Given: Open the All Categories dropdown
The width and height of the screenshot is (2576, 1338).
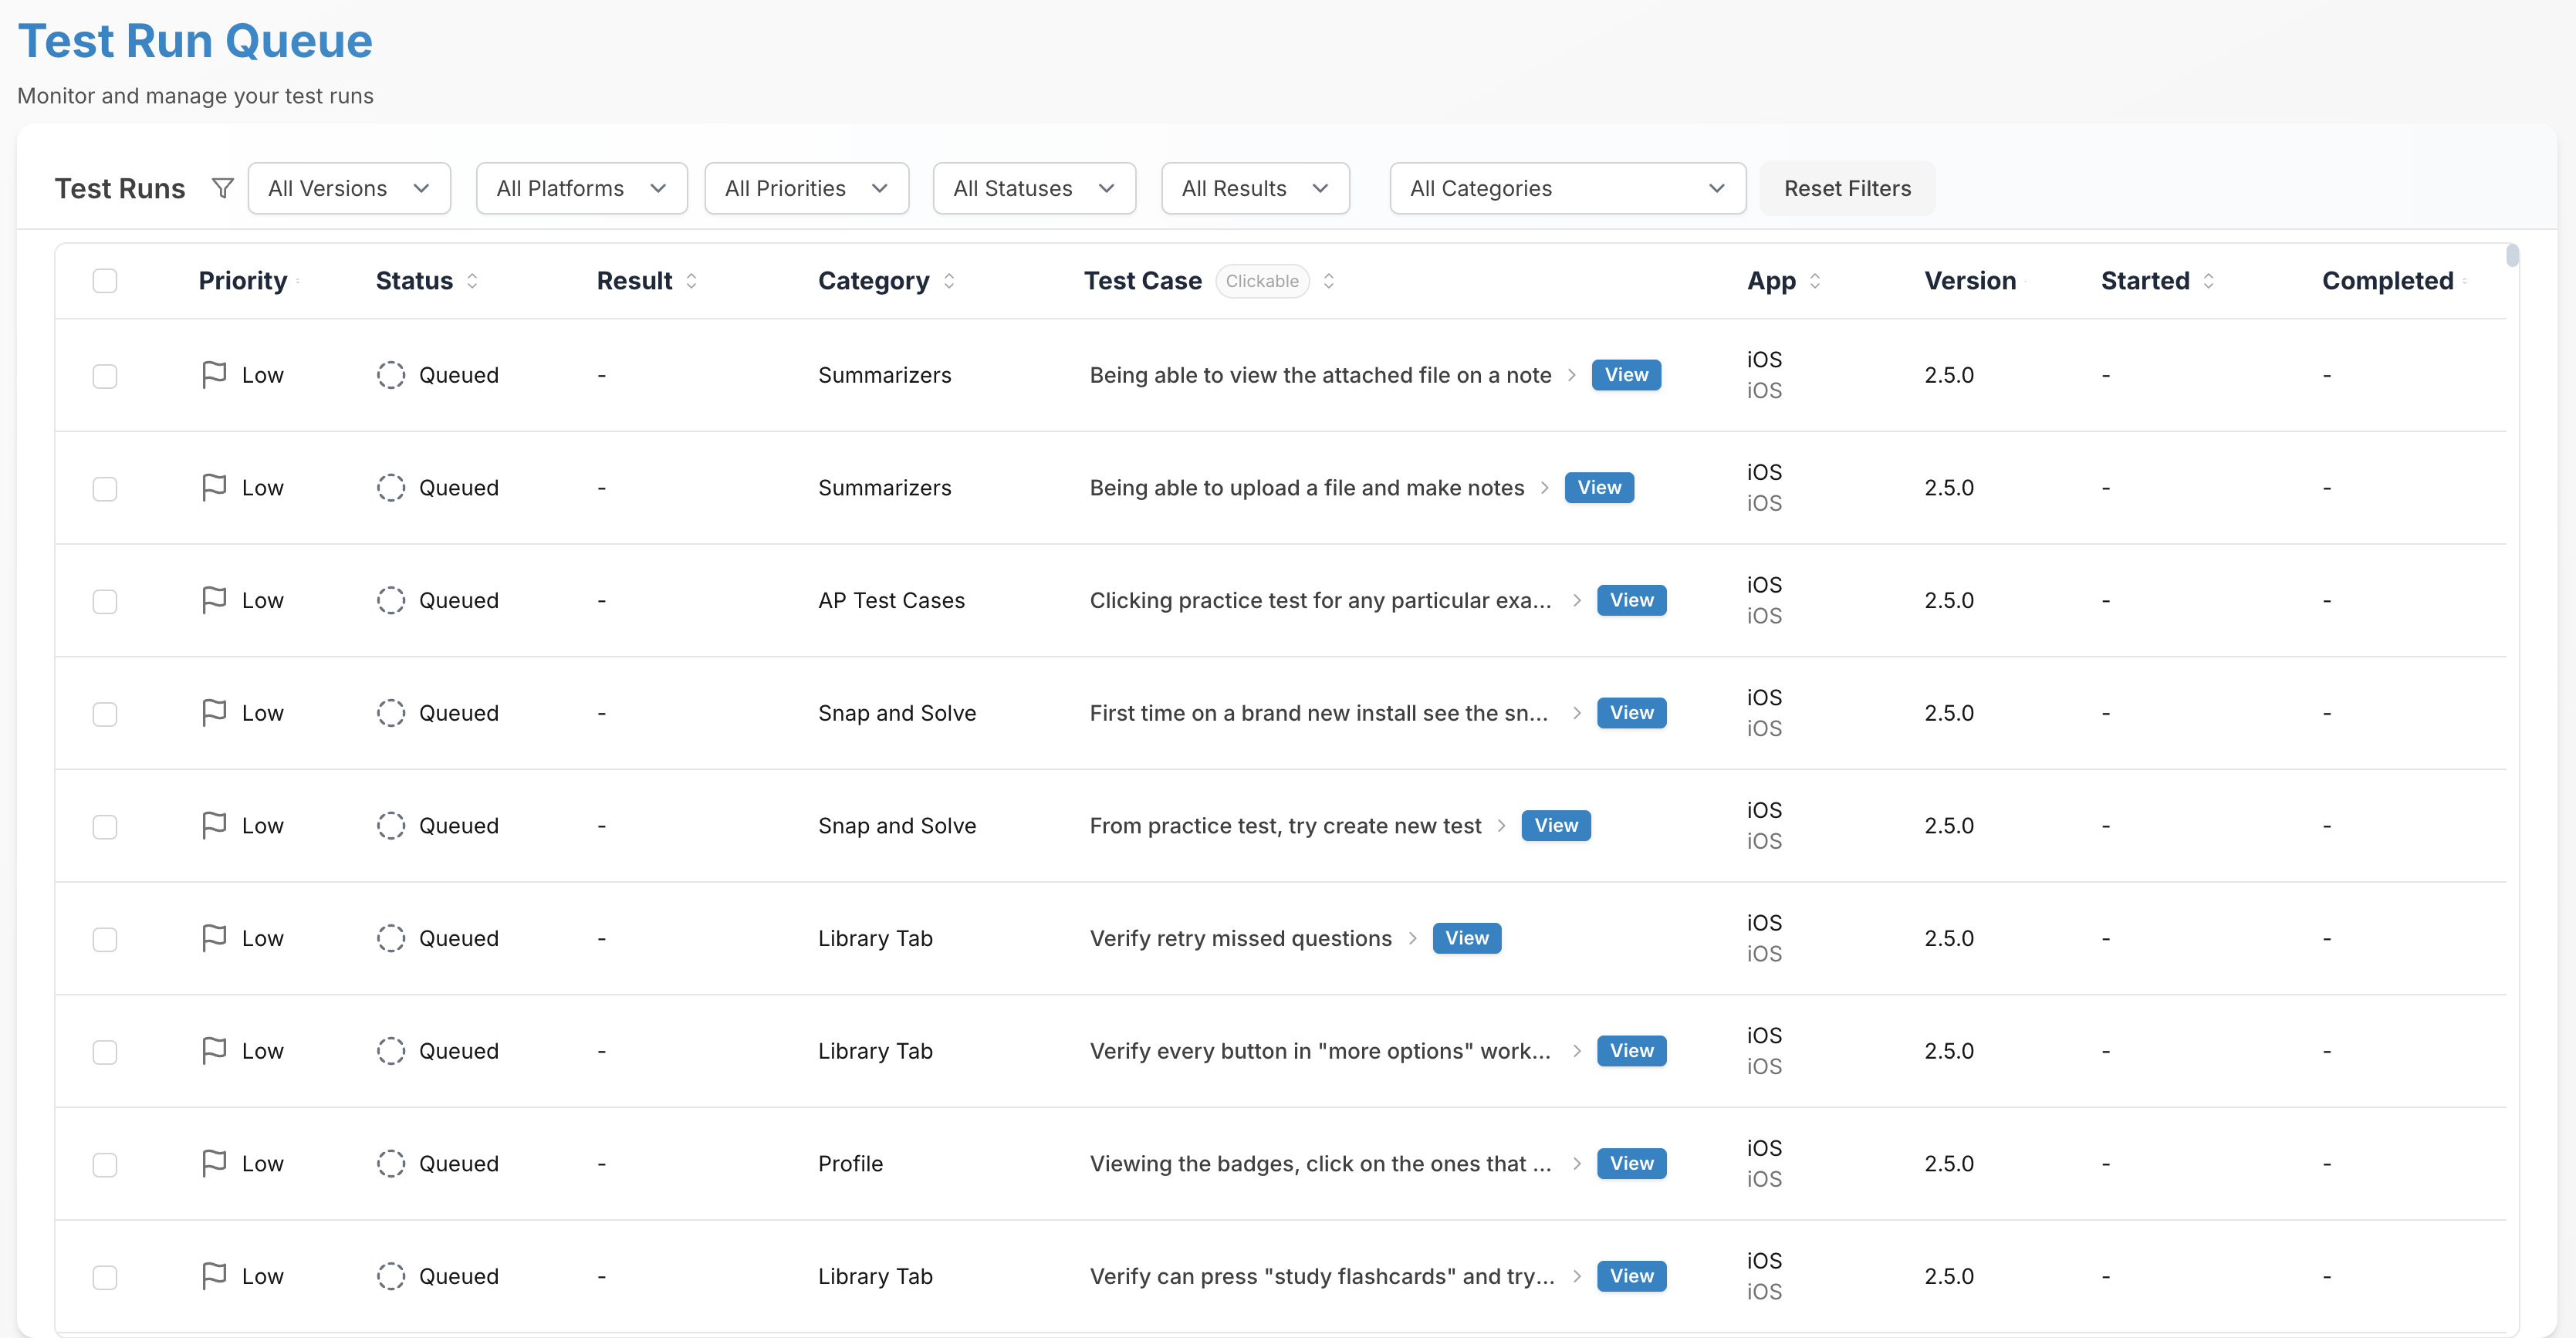Looking at the screenshot, I should coord(1567,188).
